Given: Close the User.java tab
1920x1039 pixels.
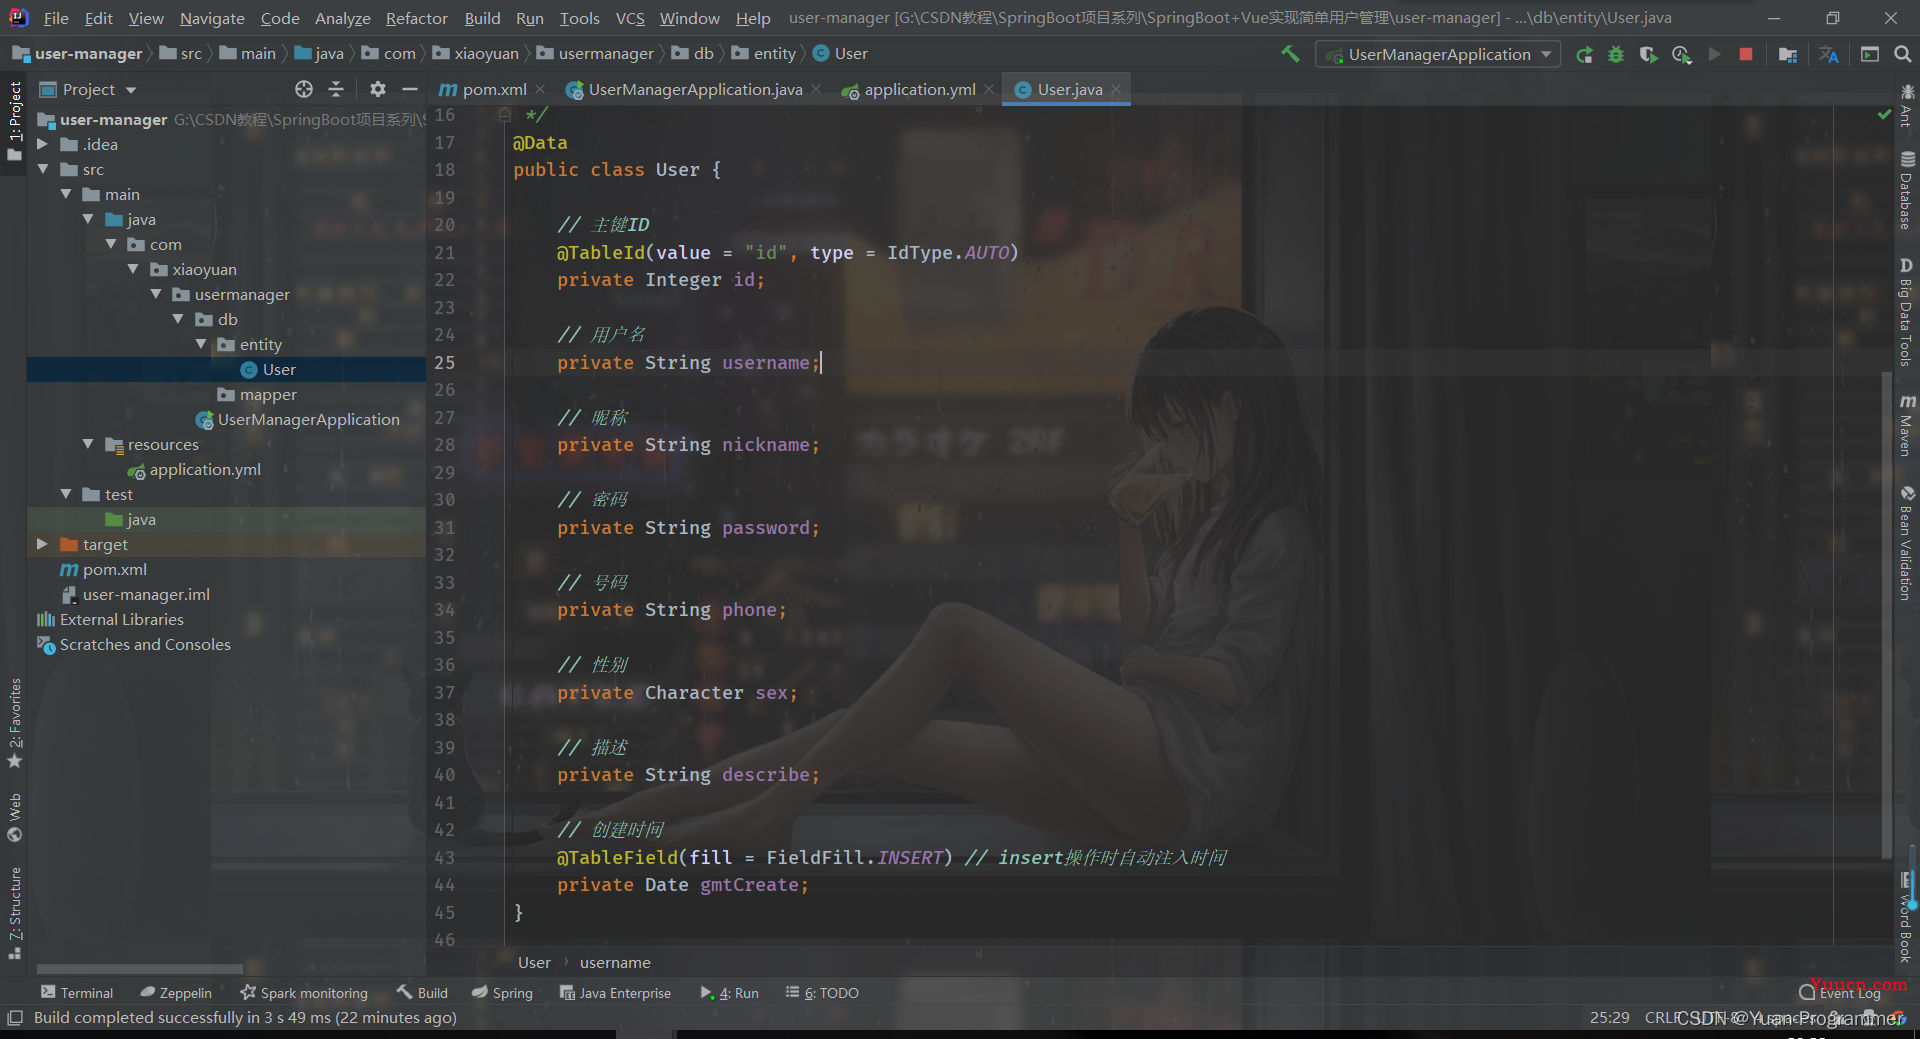Looking at the screenshot, I should point(1116,89).
